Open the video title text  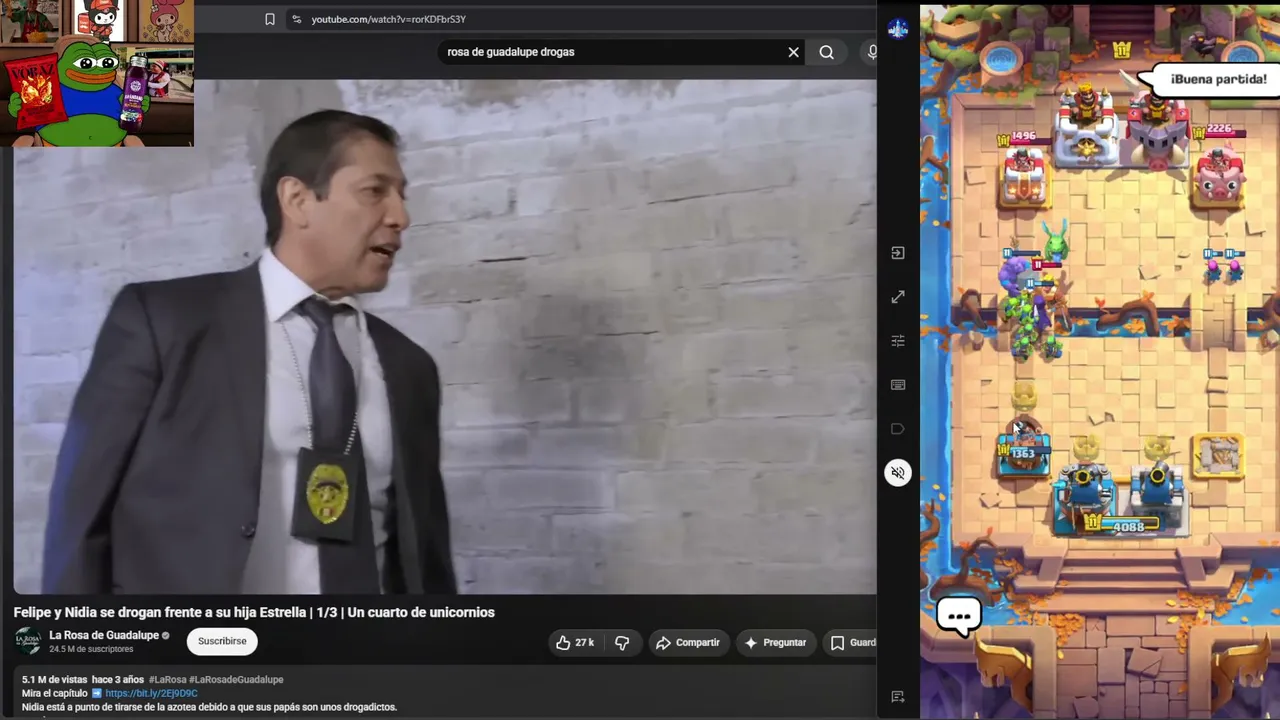tap(254, 612)
